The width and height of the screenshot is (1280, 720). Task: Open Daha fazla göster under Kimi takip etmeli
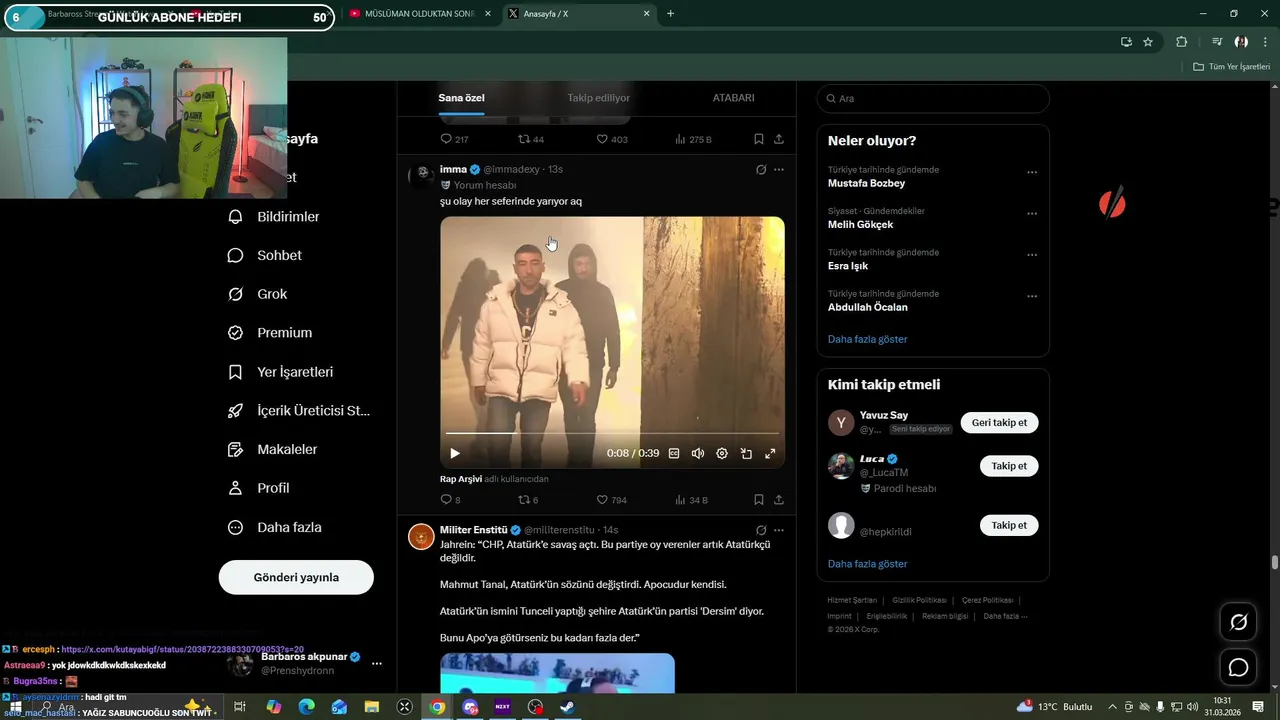pyautogui.click(x=867, y=564)
